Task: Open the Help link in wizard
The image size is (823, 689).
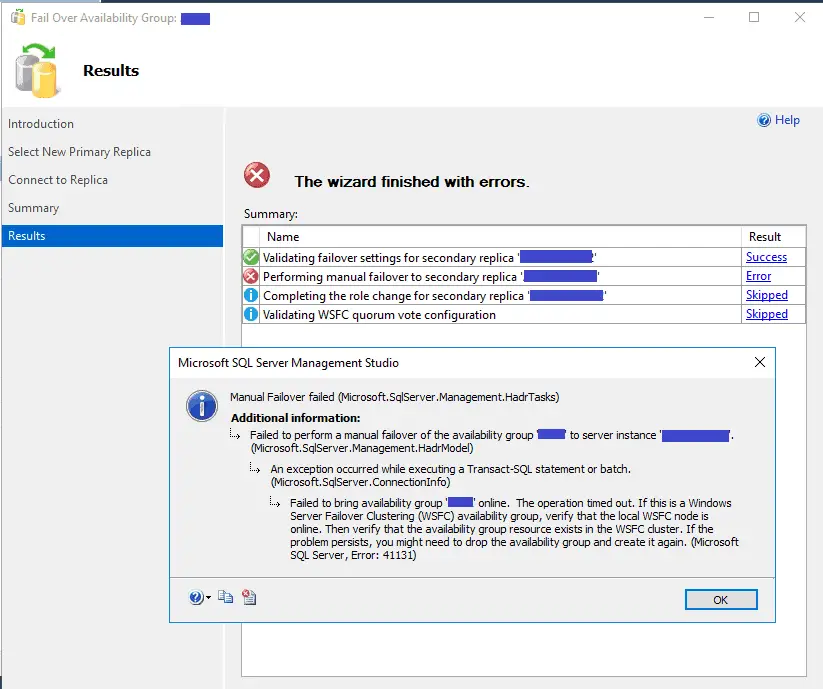Action: (787, 120)
